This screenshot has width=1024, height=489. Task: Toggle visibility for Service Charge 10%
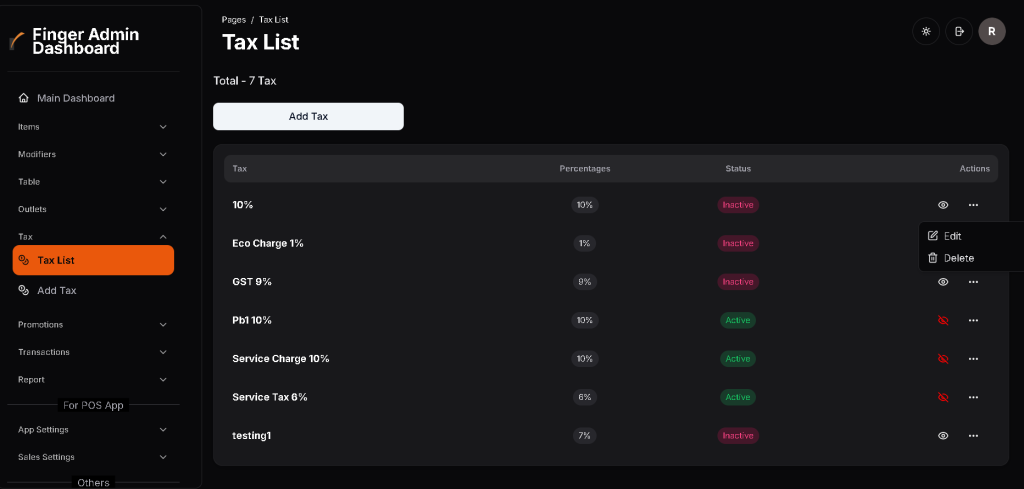943,359
